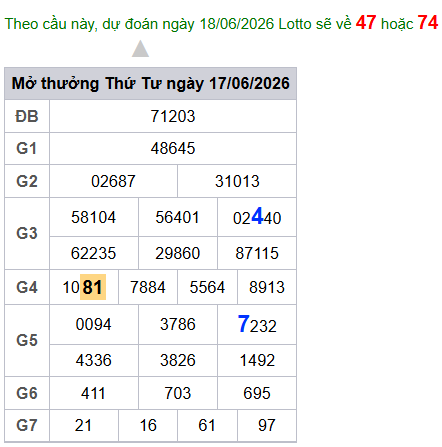Click the red predicted number 74

click(x=428, y=23)
